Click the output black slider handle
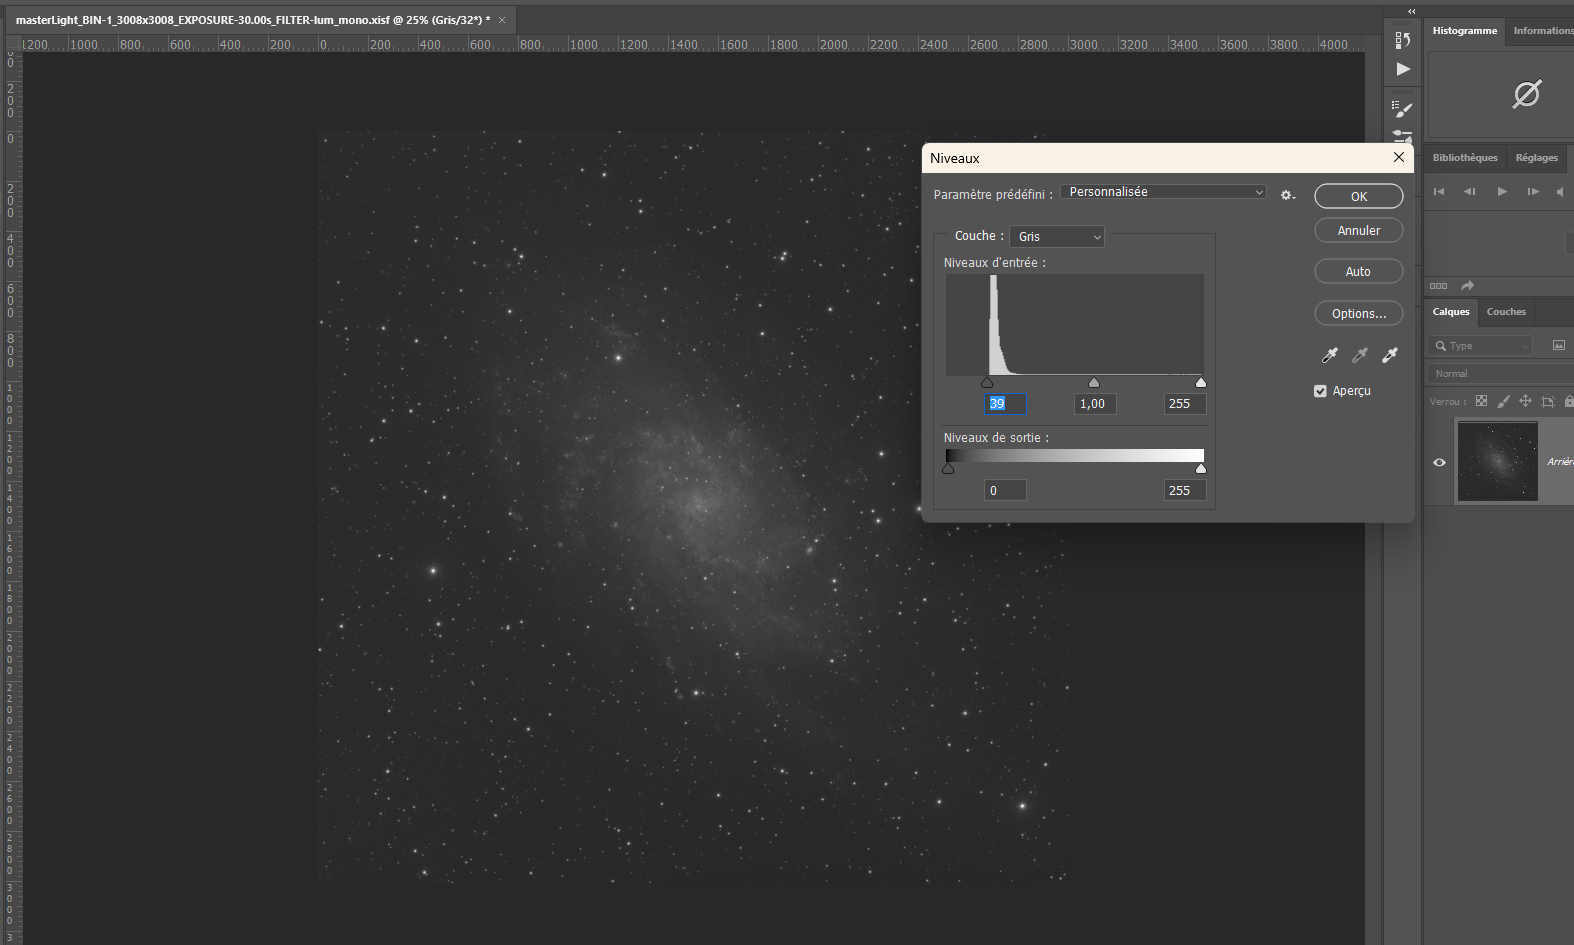1574x945 pixels. (948, 468)
